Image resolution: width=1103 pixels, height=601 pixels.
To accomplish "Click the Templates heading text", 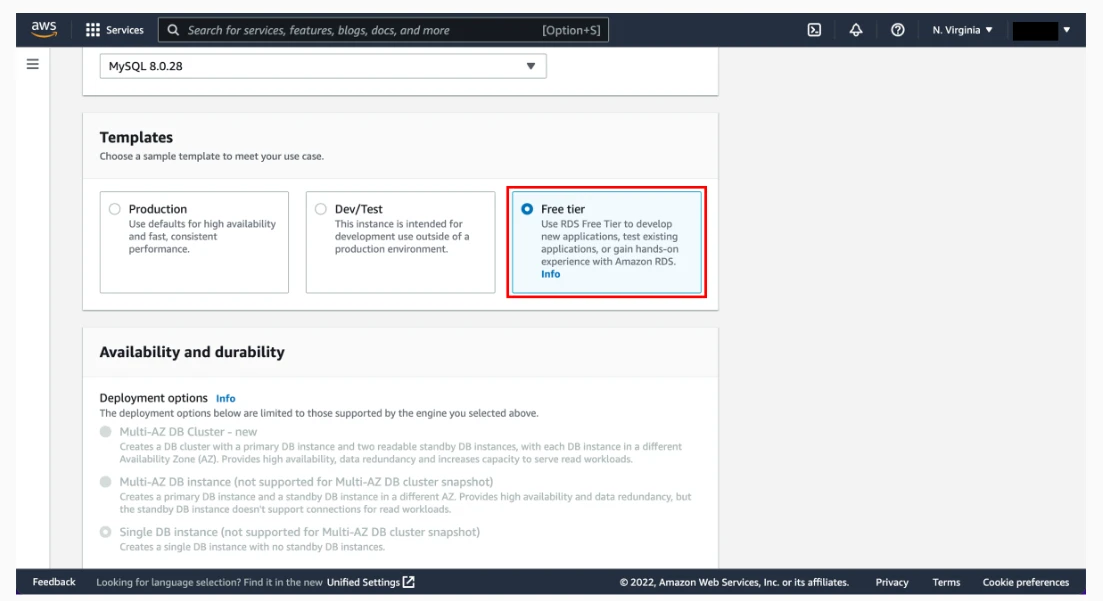I will pos(136,137).
